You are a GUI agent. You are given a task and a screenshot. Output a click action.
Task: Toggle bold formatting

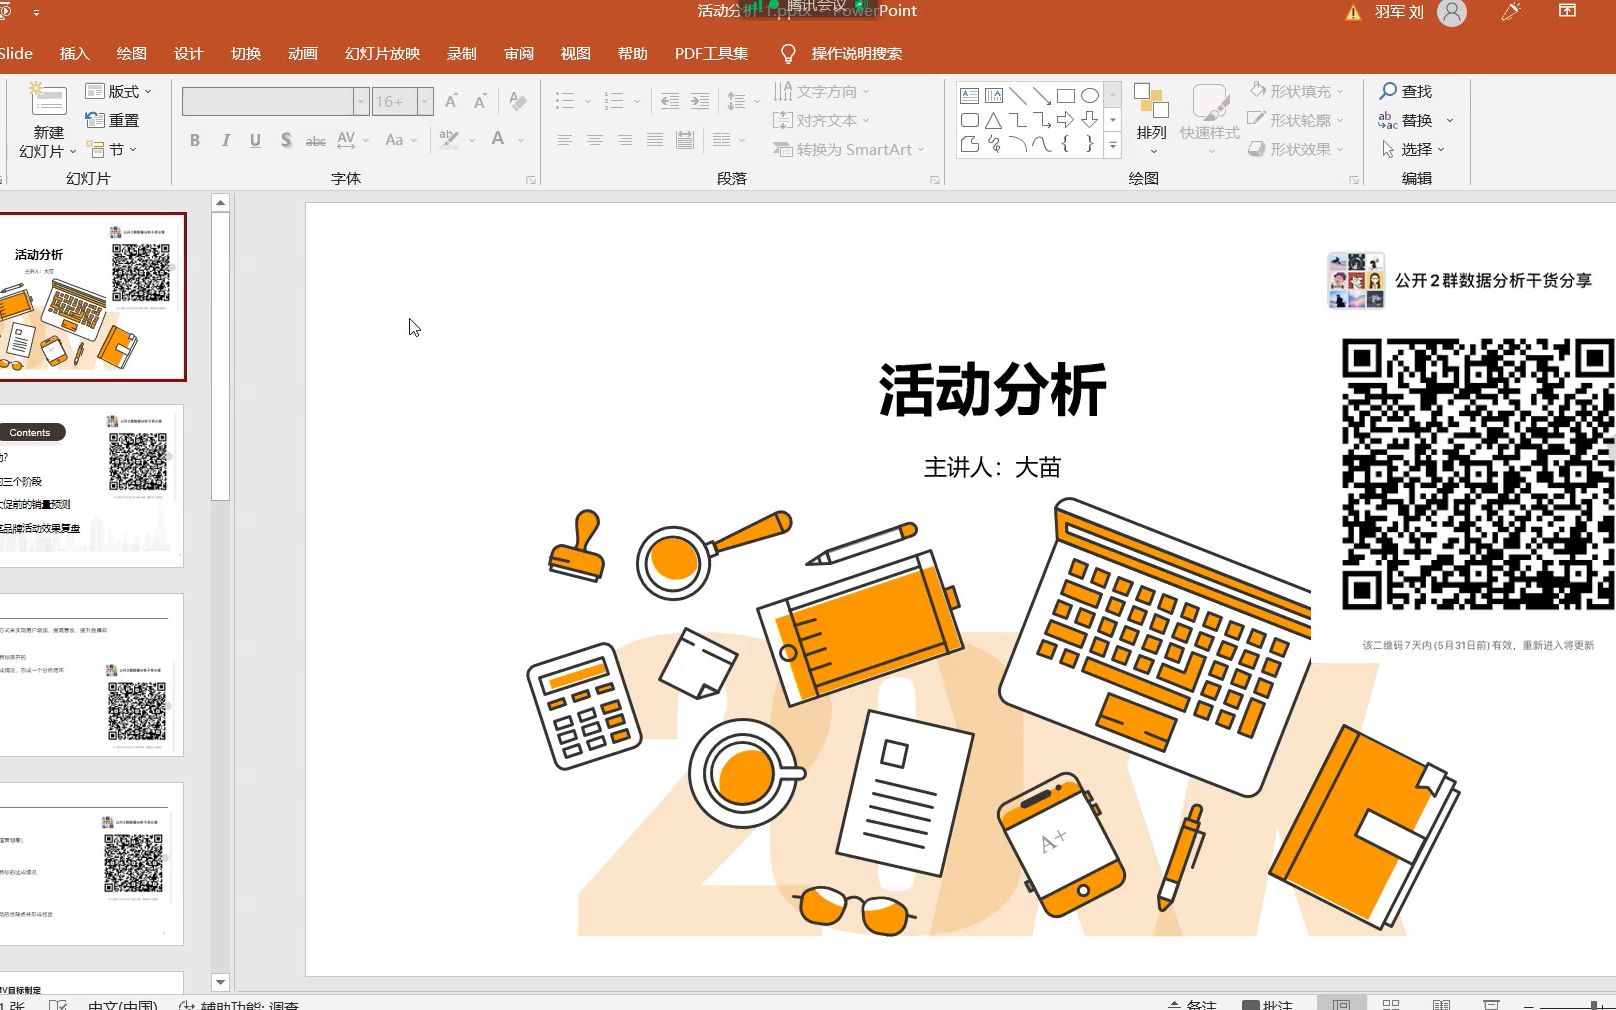[x=195, y=140]
